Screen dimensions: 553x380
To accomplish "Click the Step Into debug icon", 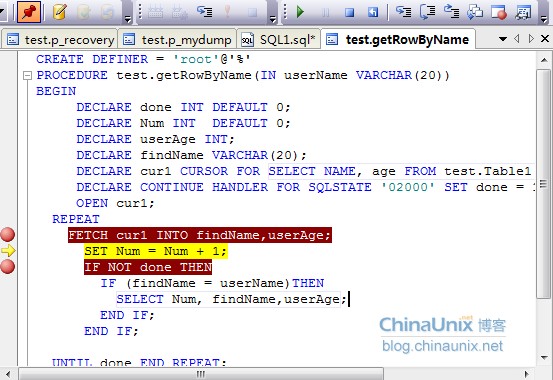I will pos(403,12).
